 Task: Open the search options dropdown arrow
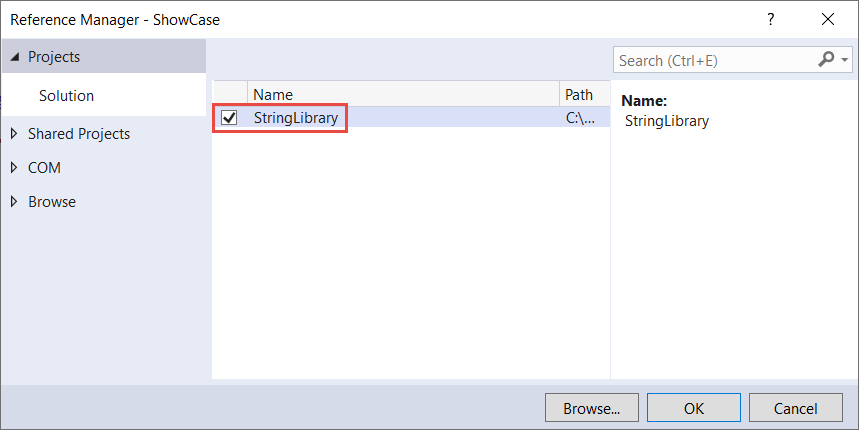[x=845, y=61]
